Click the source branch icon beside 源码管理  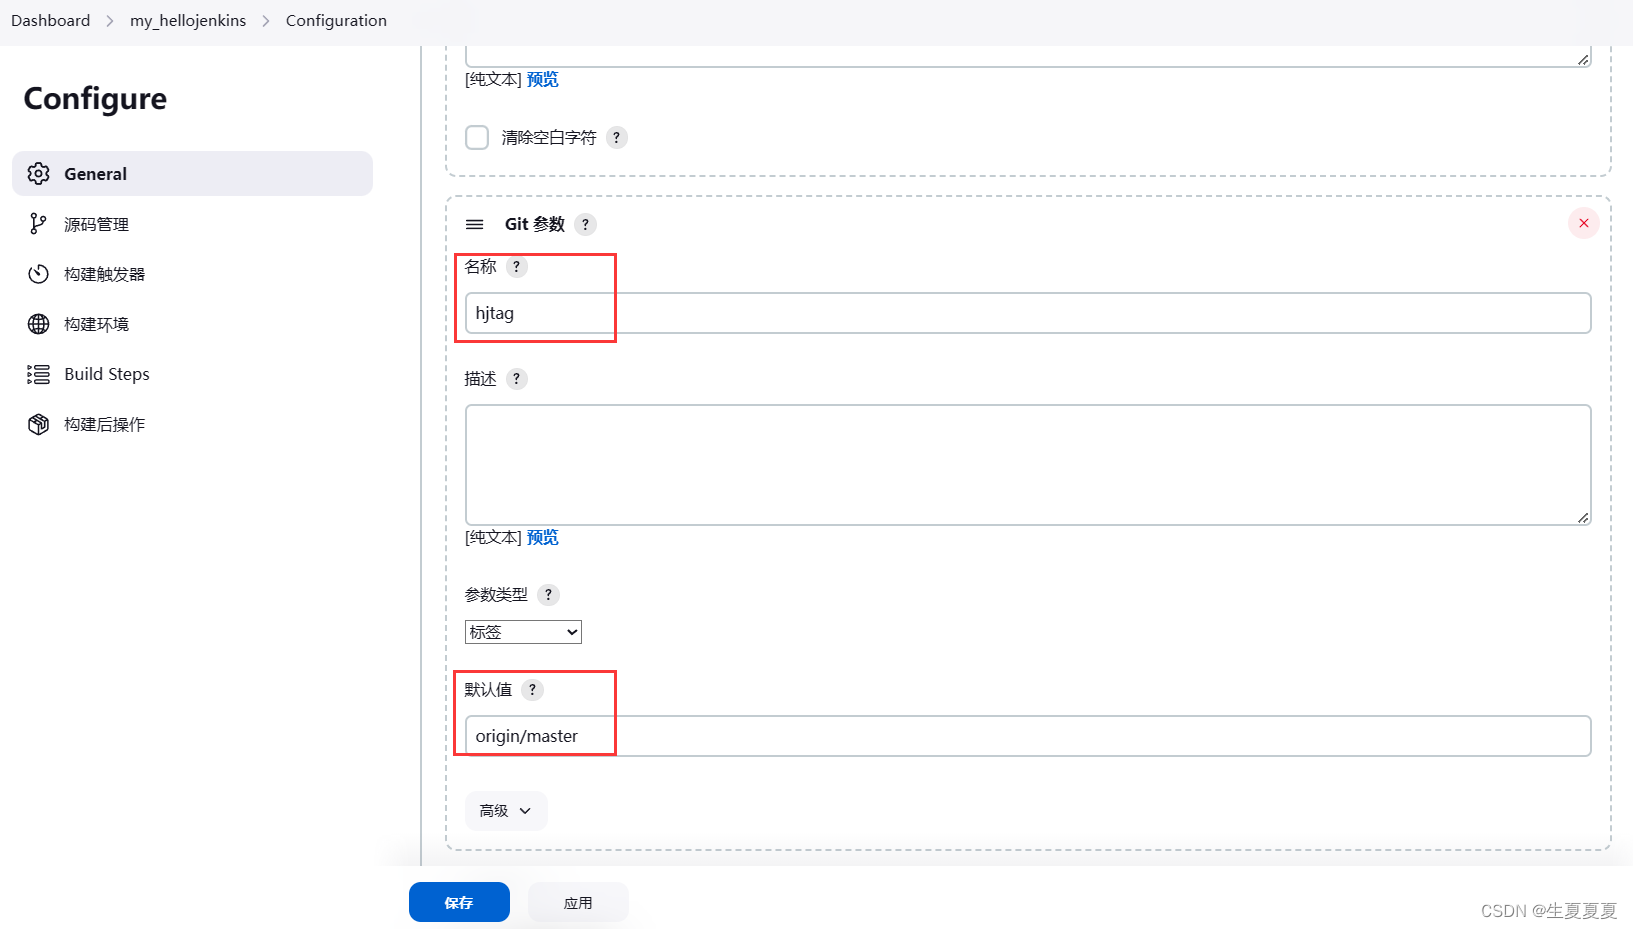click(x=38, y=224)
